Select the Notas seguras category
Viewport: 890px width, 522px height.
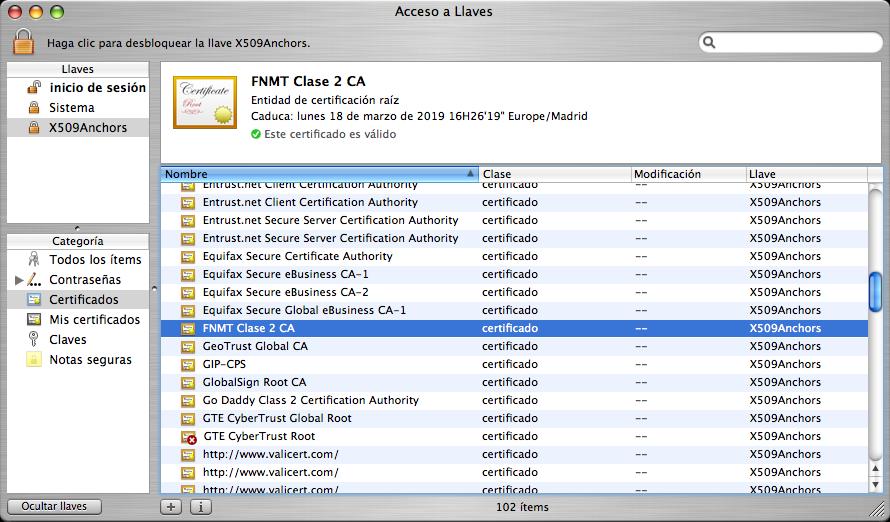(x=91, y=359)
